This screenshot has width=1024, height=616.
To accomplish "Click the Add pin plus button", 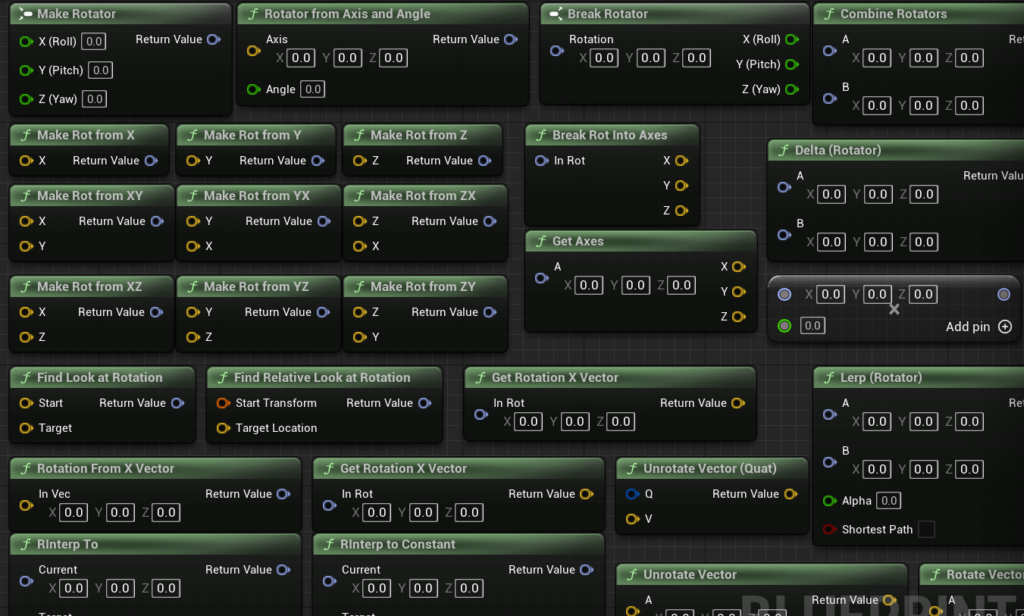I will pos(1005,326).
